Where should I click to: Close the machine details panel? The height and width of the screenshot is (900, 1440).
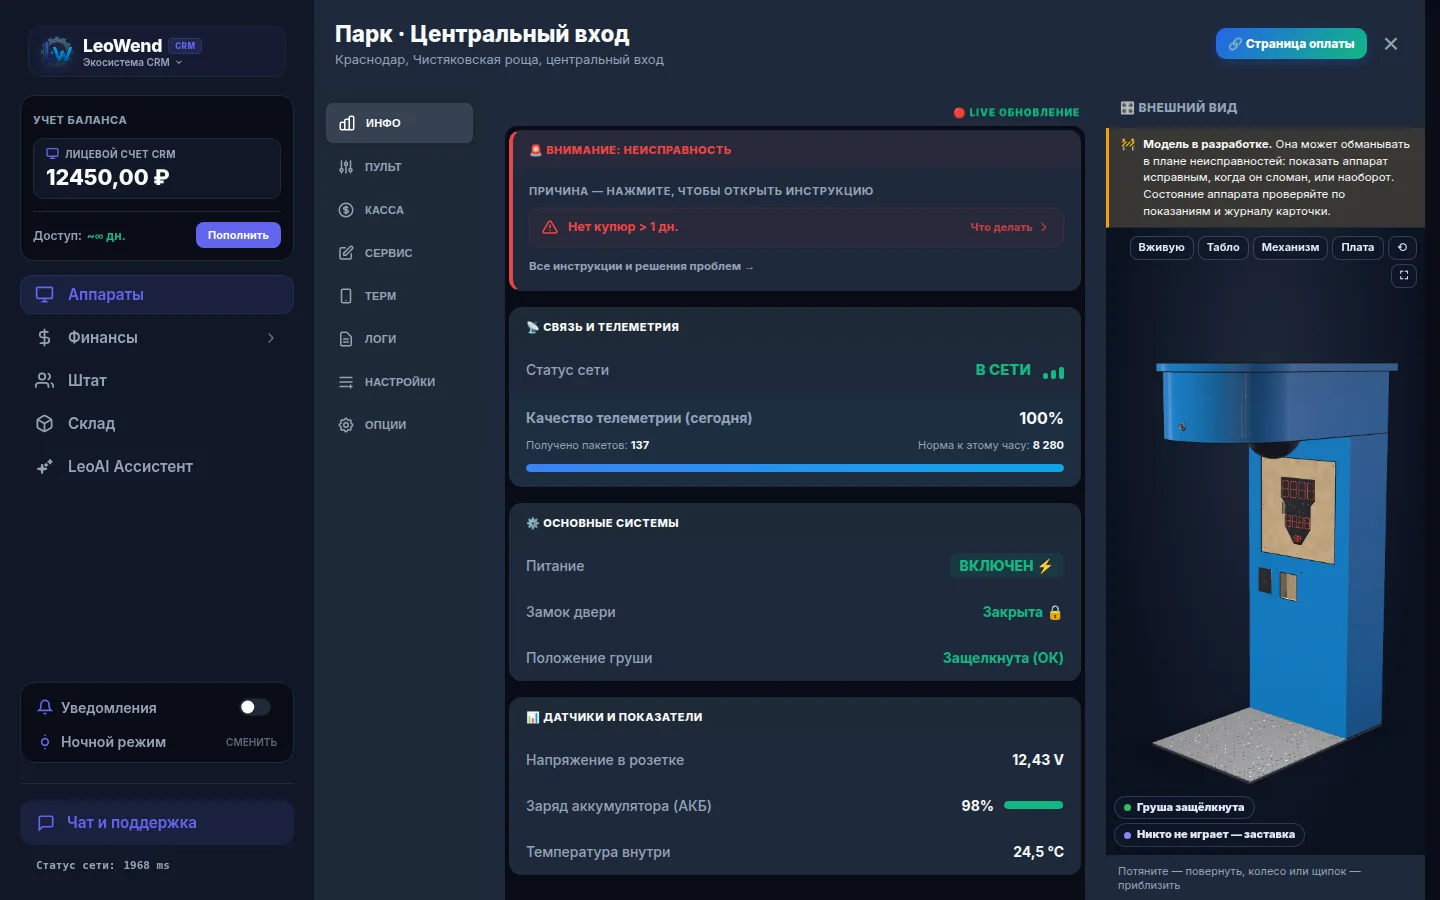[x=1391, y=44]
